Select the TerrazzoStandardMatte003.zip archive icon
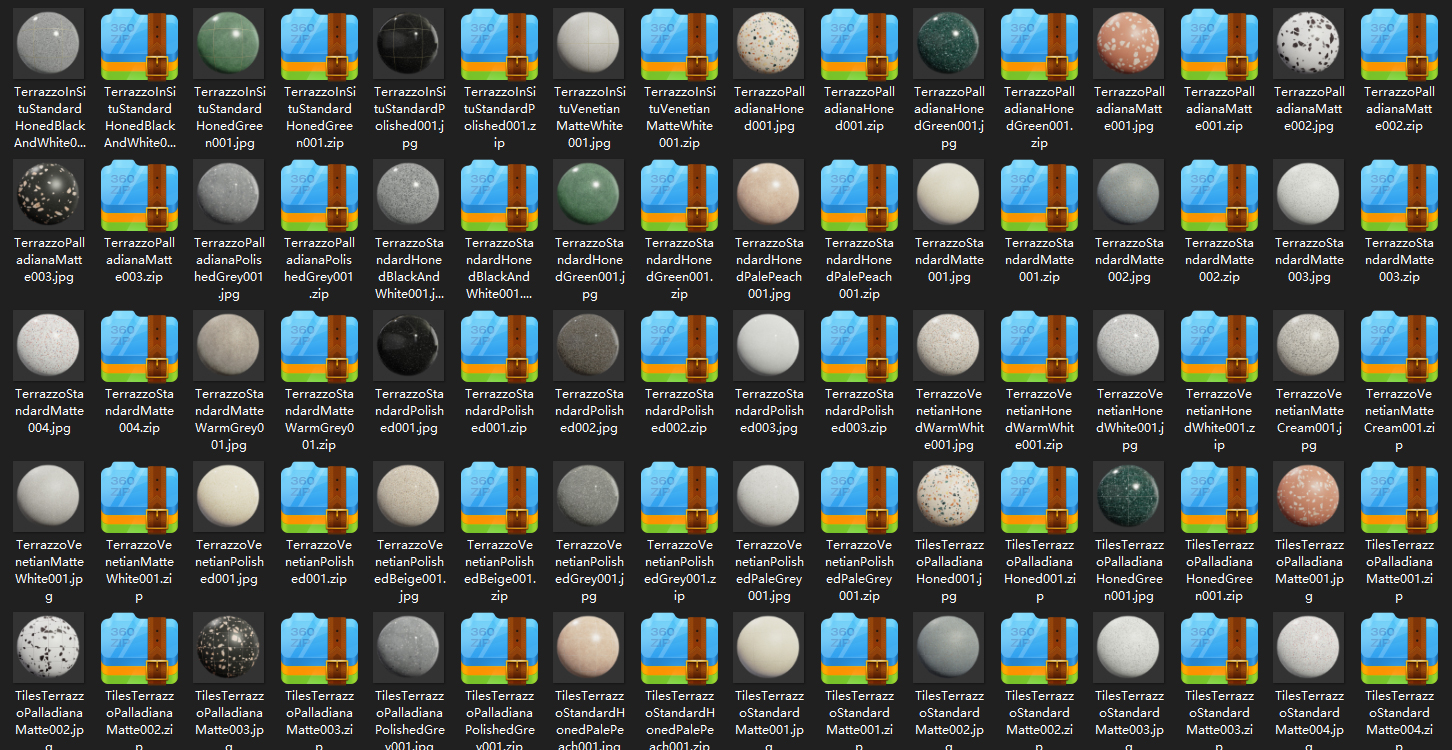 coord(1400,196)
